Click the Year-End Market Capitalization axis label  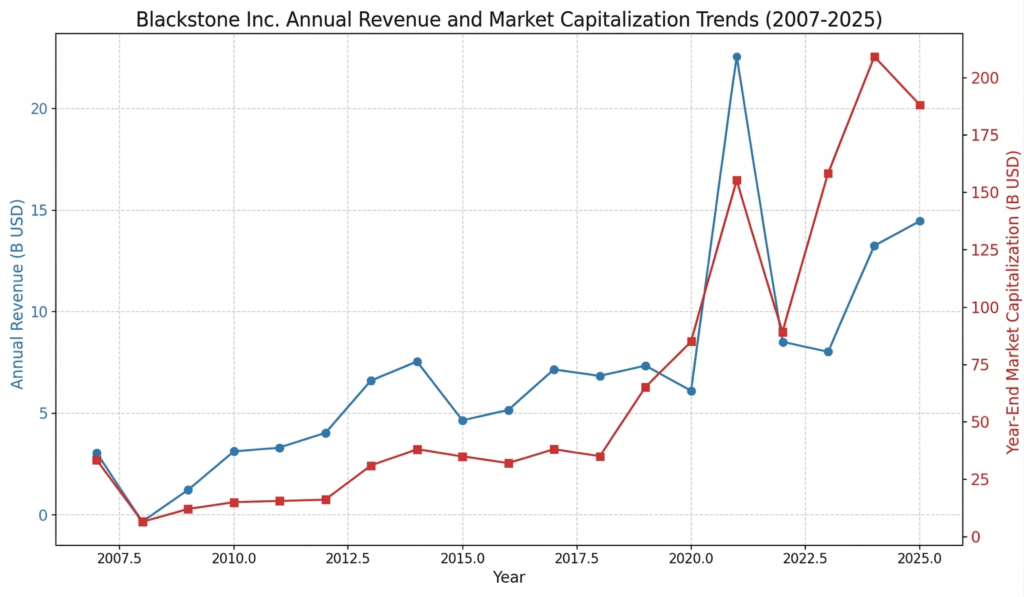click(x=1013, y=290)
